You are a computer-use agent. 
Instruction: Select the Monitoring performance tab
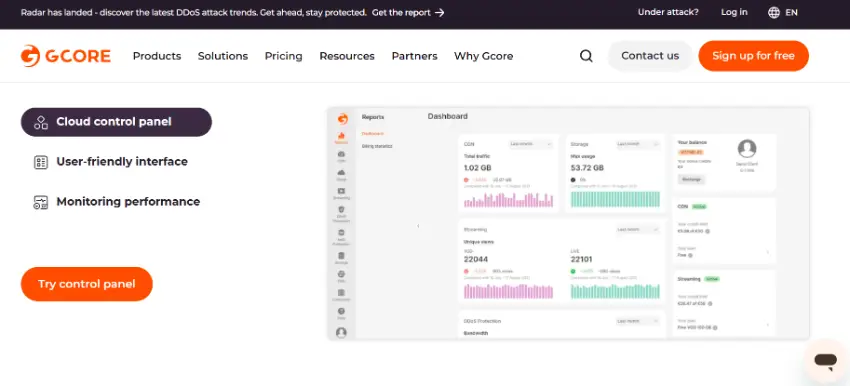[x=117, y=202]
